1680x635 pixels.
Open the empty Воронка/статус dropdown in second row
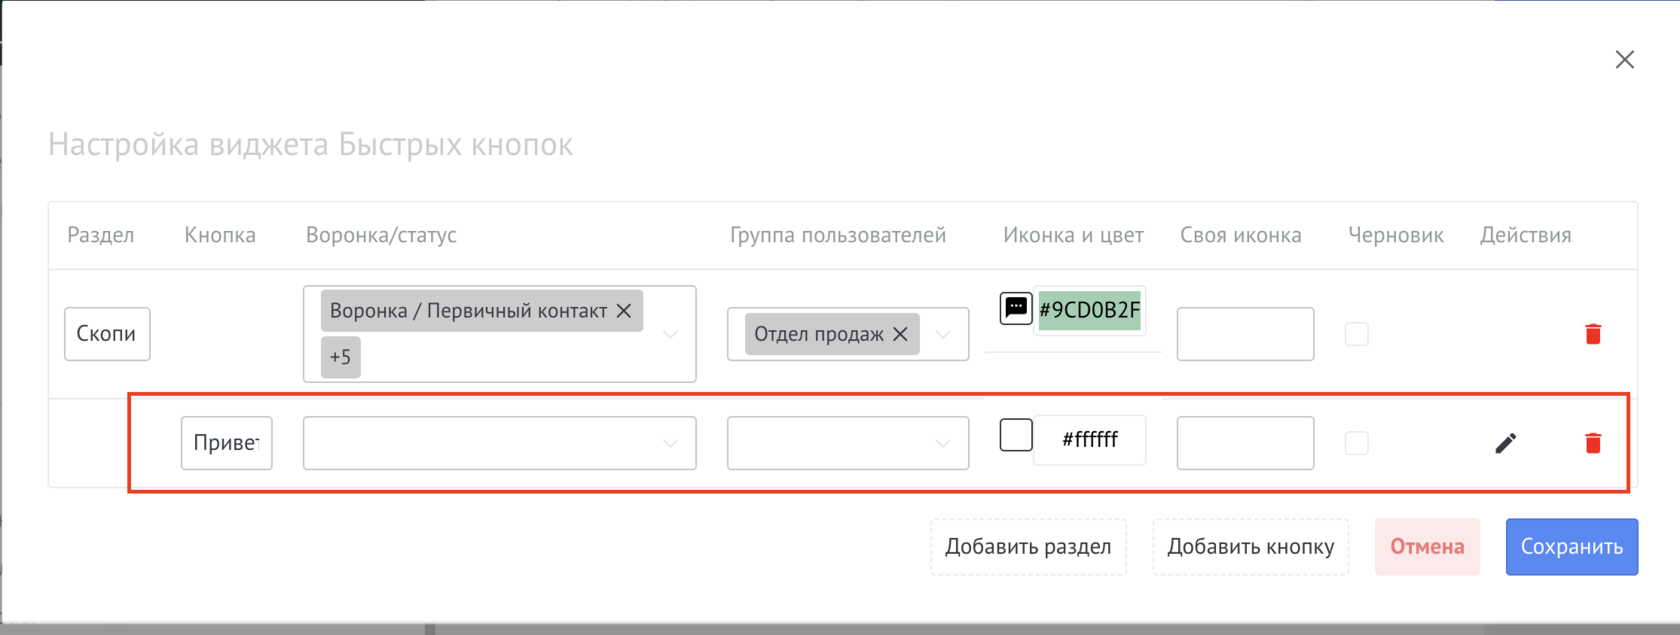(x=671, y=443)
